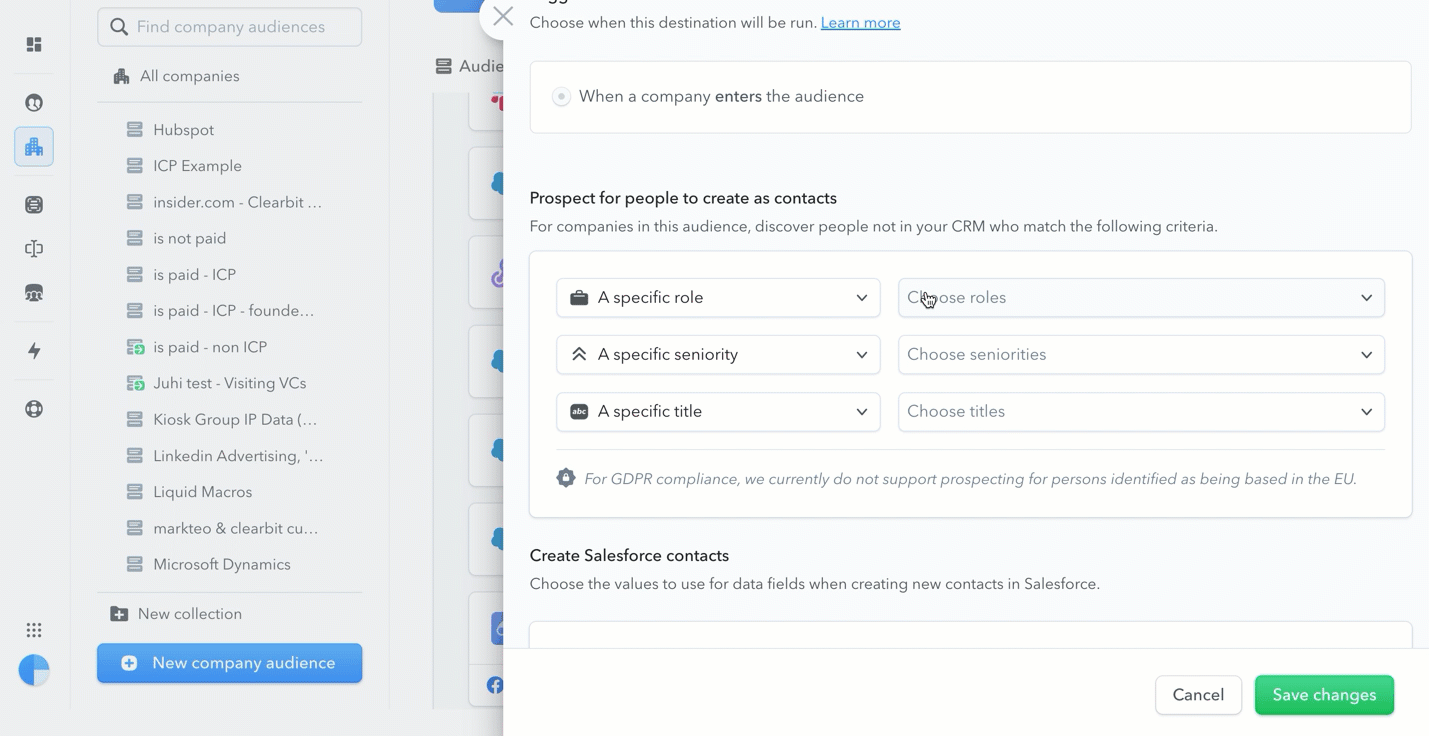The width and height of the screenshot is (1429, 736).
Task: Select the 'ICP Example' audience
Action: tap(197, 166)
